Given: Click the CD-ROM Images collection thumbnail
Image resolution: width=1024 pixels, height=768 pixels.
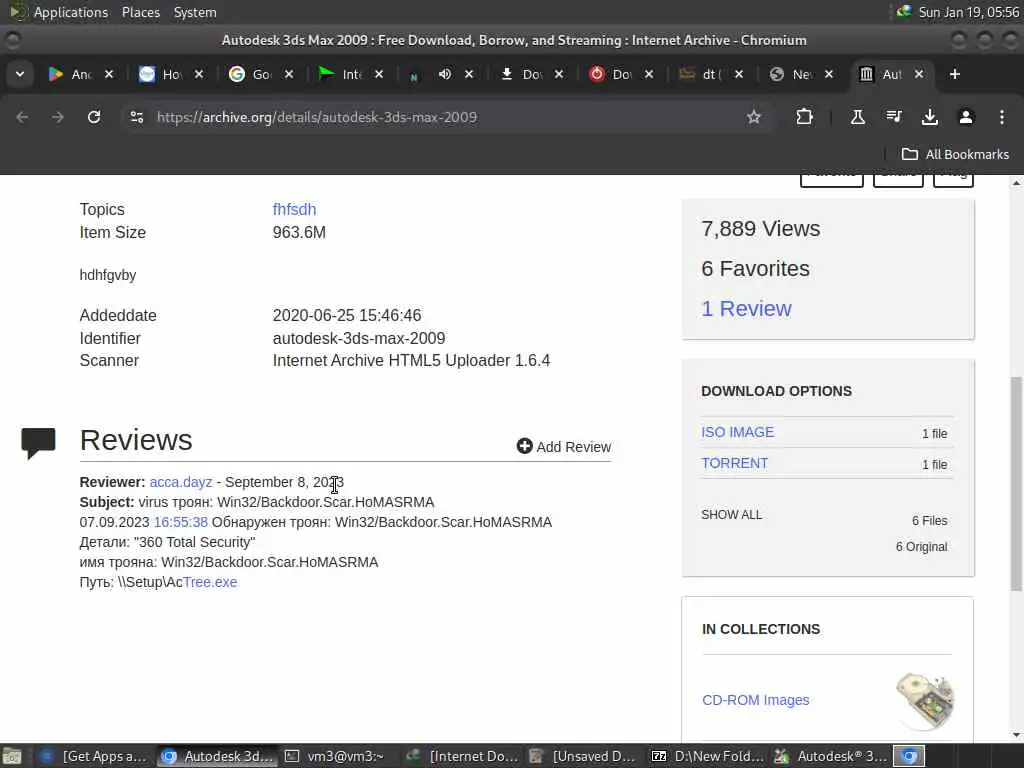Looking at the screenshot, I should (925, 701).
